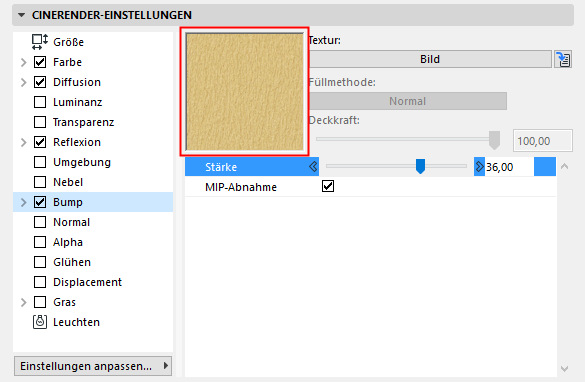Toggle the MIP-Abnahme checkbox
The width and height of the screenshot is (585, 382).
328,186
